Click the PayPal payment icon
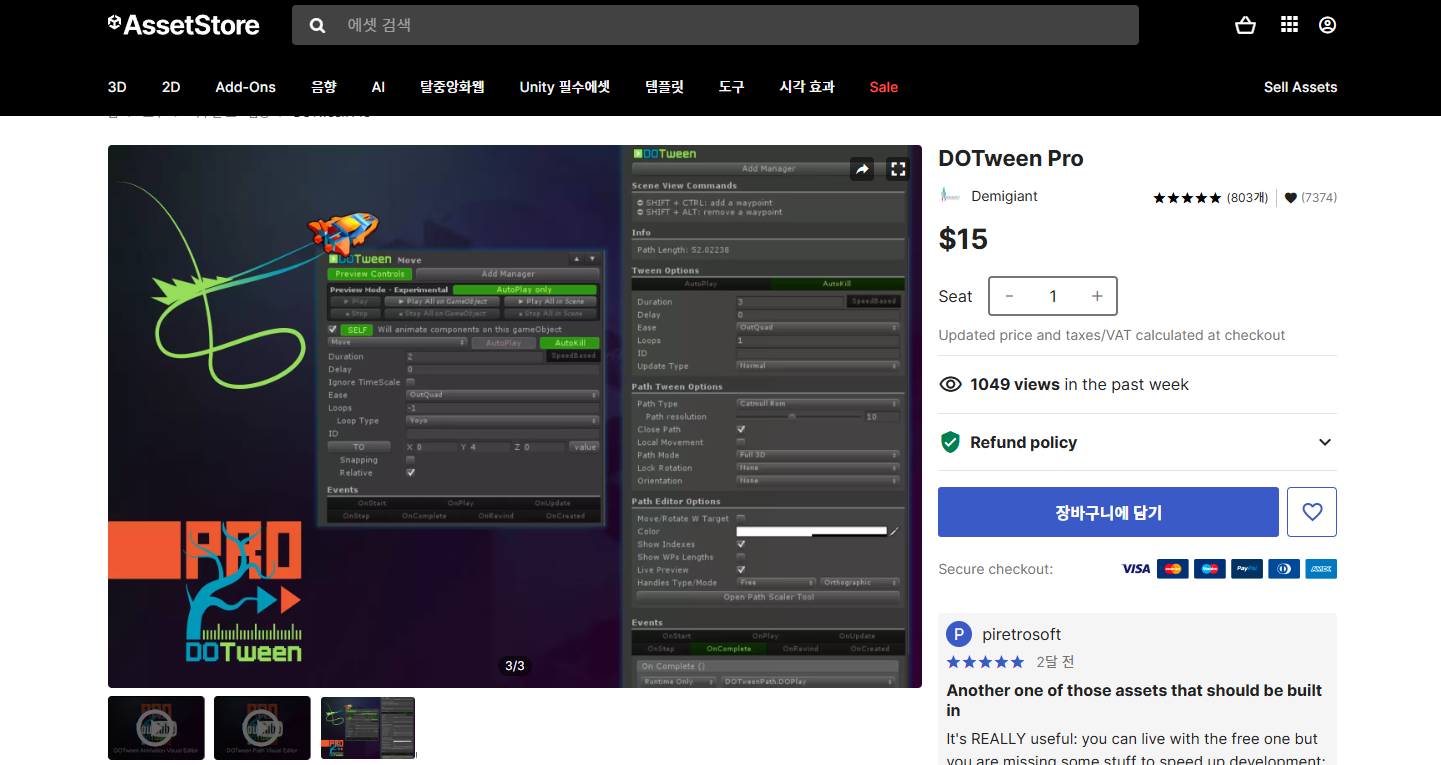 (1247, 569)
